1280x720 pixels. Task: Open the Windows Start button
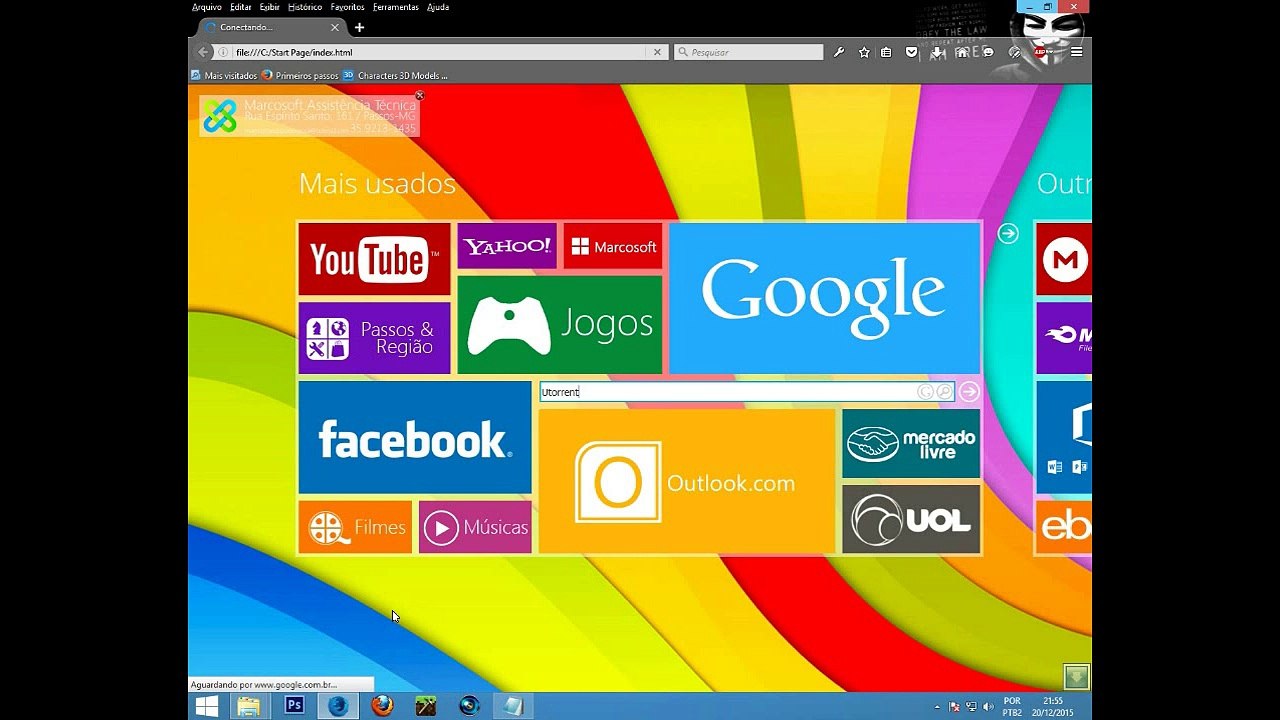[x=207, y=706]
